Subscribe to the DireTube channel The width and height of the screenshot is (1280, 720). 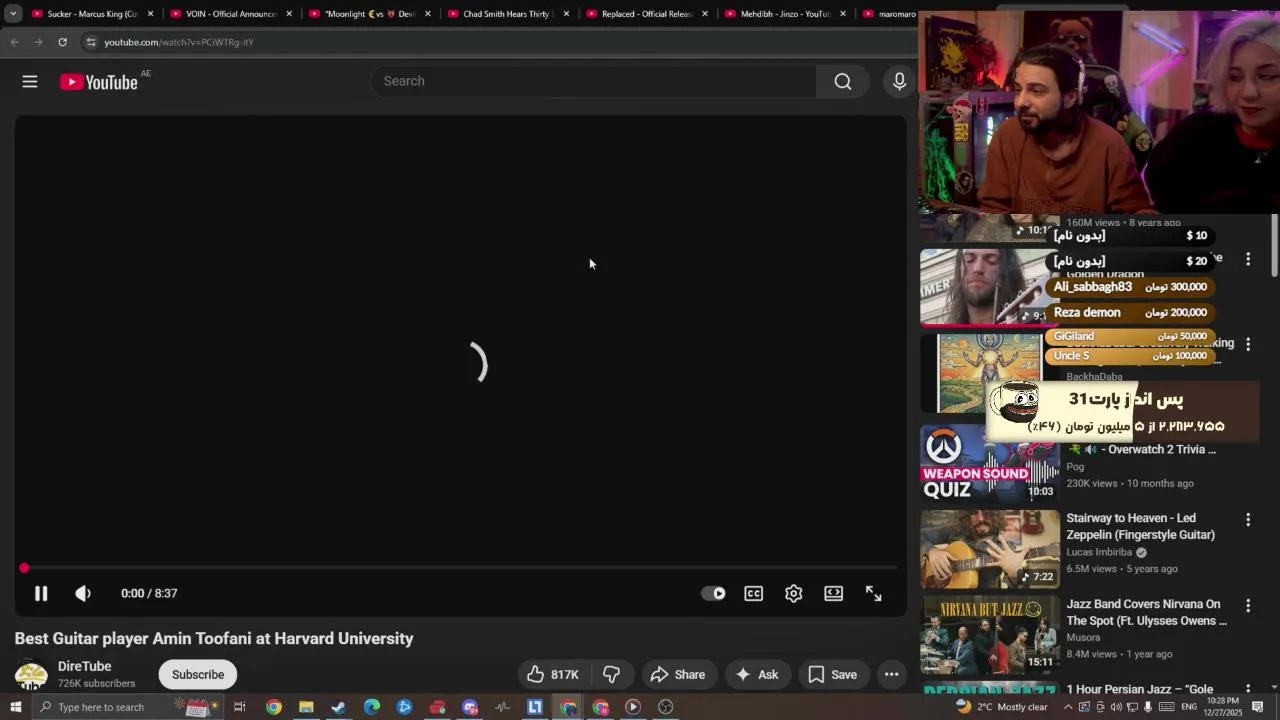coord(198,674)
